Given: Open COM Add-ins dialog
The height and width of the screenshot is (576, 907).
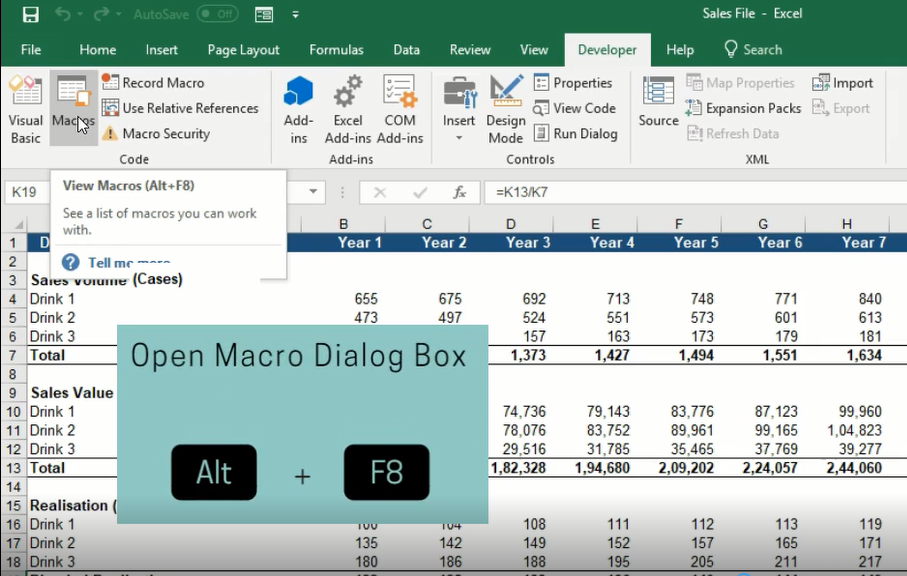Looking at the screenshot, I should click(x=400, y=110).
